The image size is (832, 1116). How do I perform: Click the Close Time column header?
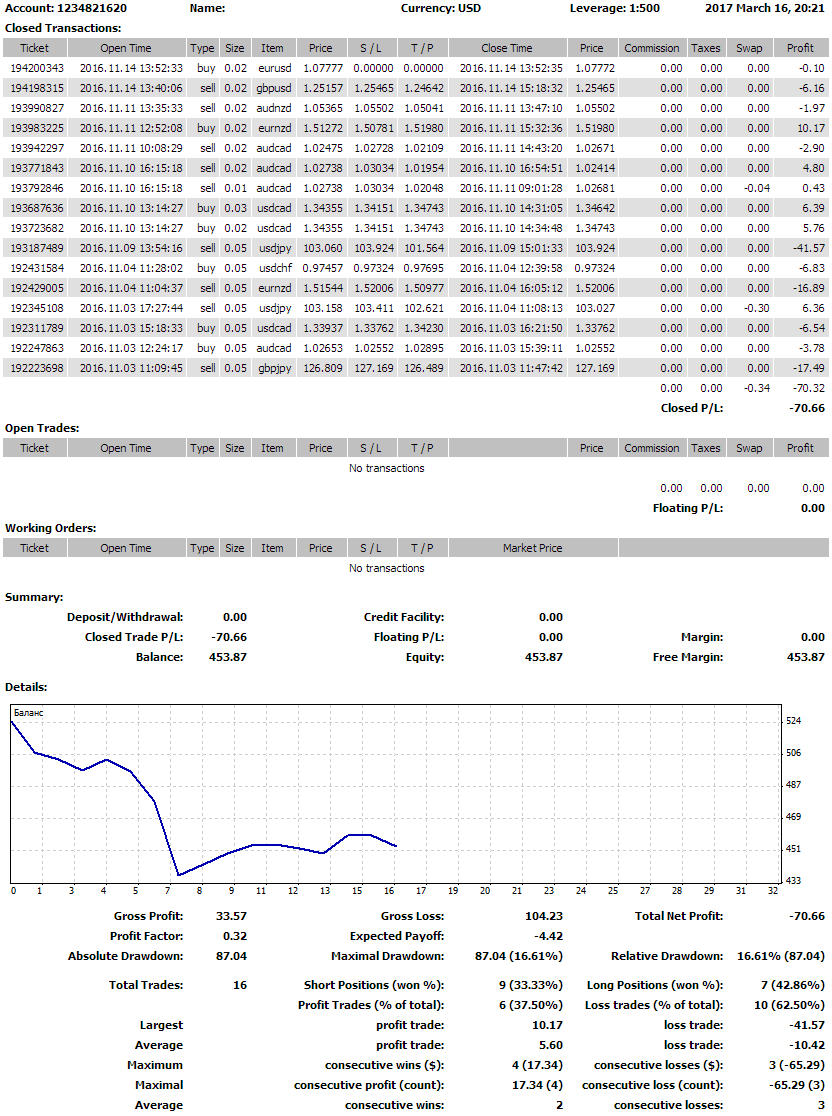tap(507, 48)
